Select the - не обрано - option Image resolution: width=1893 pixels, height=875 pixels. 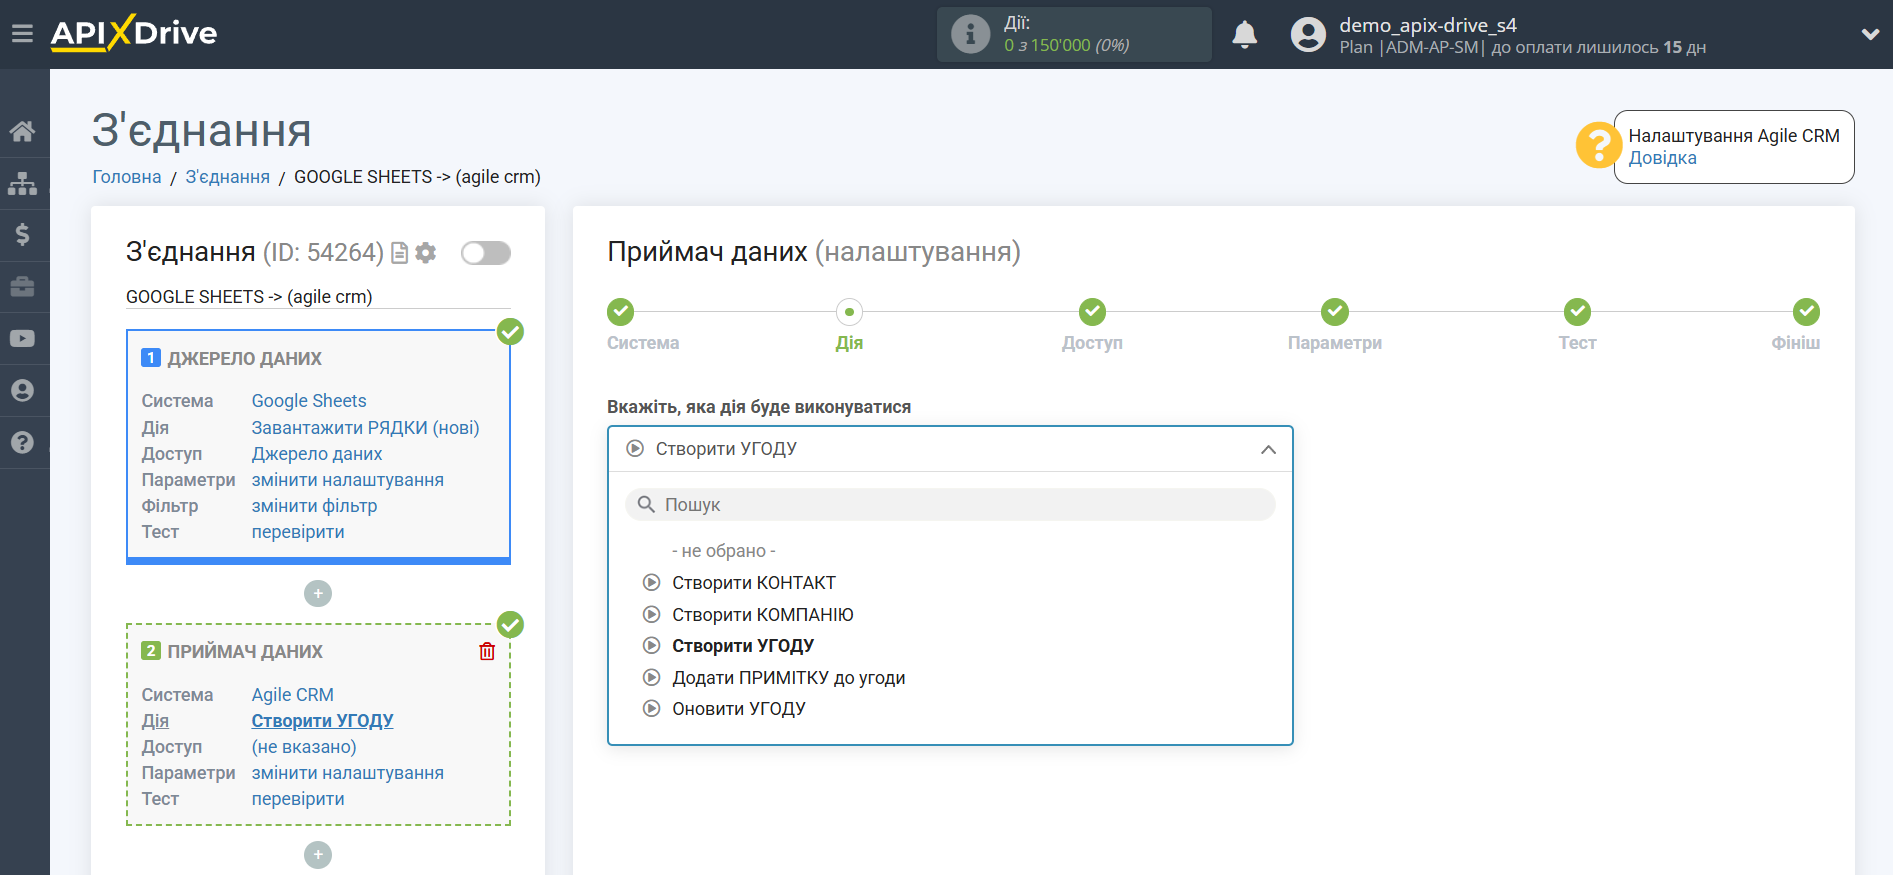(724, 551)
